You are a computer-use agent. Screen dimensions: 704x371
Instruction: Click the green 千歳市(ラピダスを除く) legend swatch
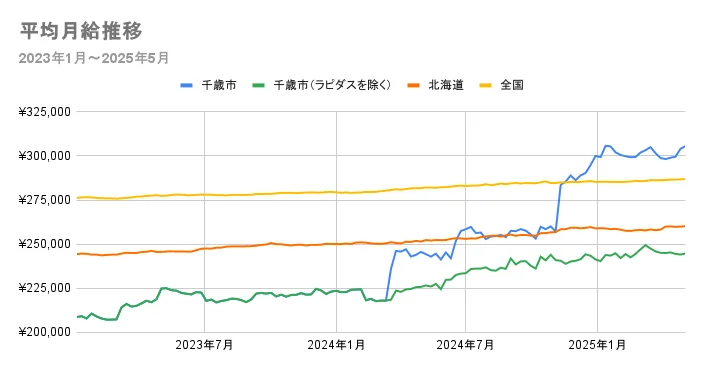click(259, 85)
